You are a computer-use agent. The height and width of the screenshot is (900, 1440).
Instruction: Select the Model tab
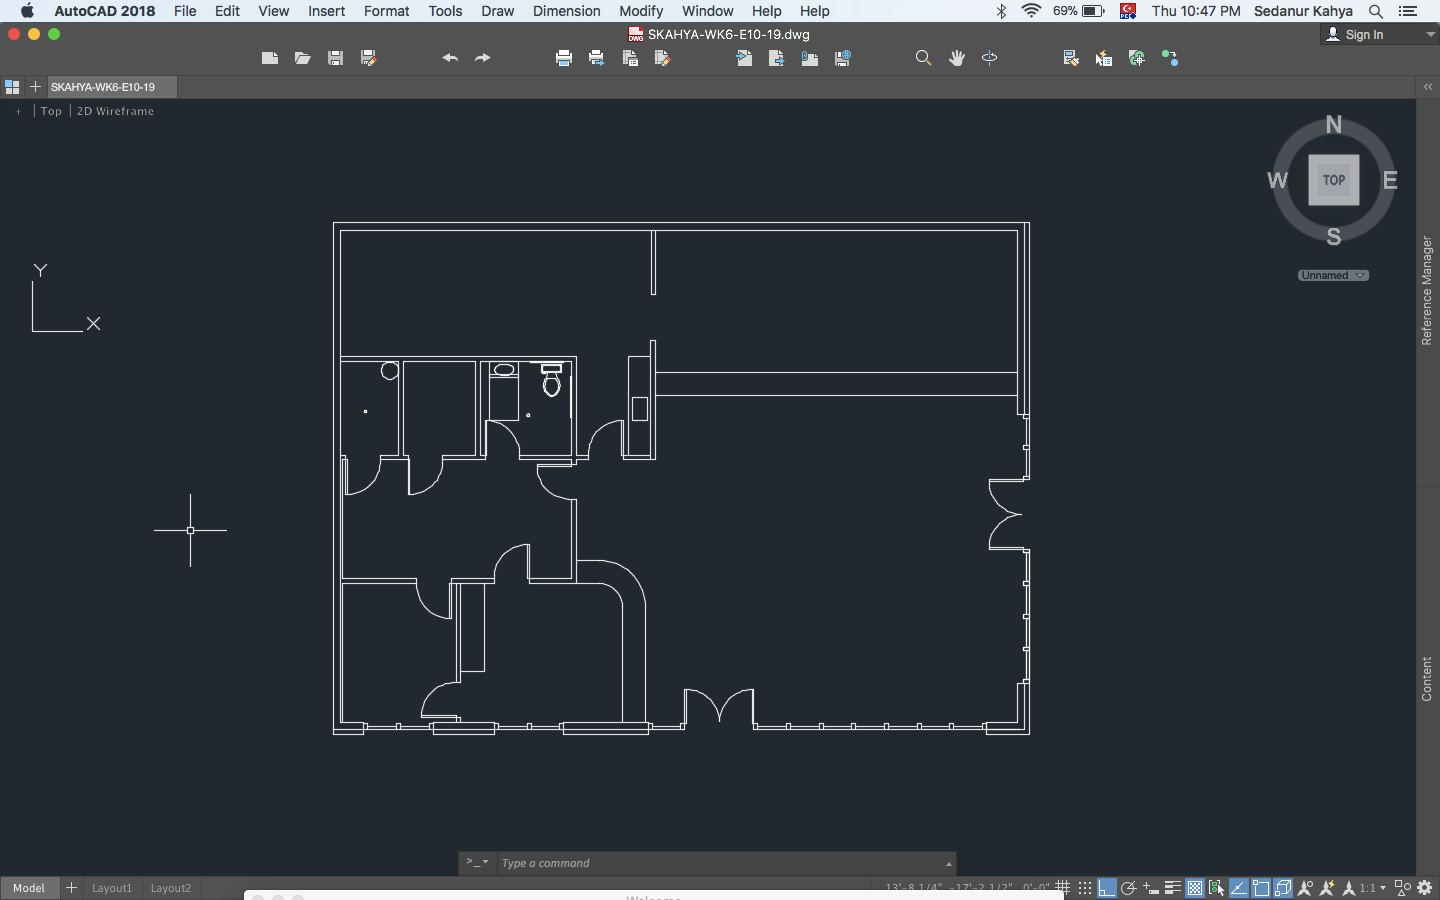pyautogui.click(x=29, y=888)
